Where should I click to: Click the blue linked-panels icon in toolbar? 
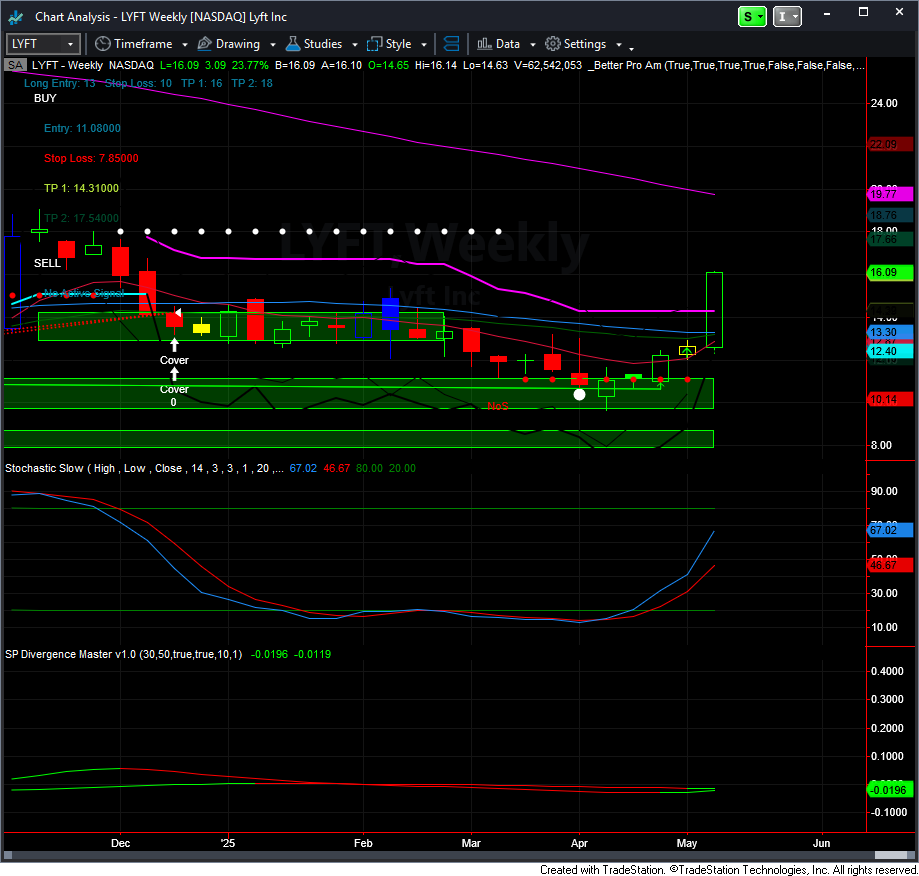click(451, 44)
